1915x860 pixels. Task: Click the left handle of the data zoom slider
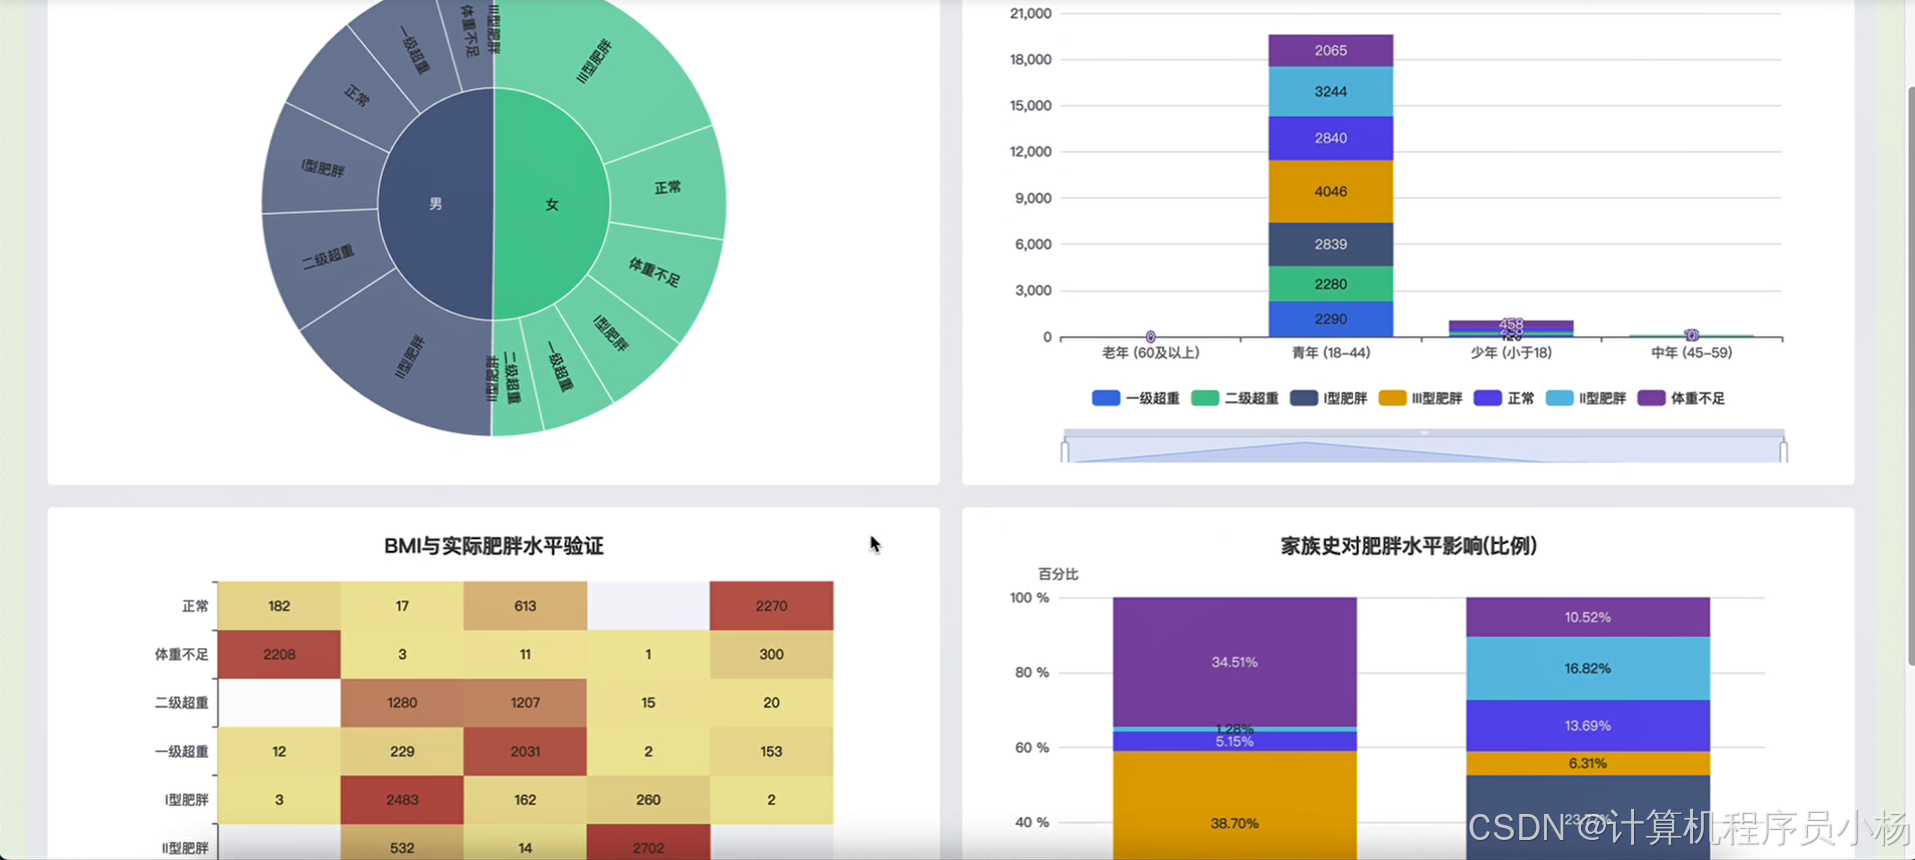point(1065,450)
